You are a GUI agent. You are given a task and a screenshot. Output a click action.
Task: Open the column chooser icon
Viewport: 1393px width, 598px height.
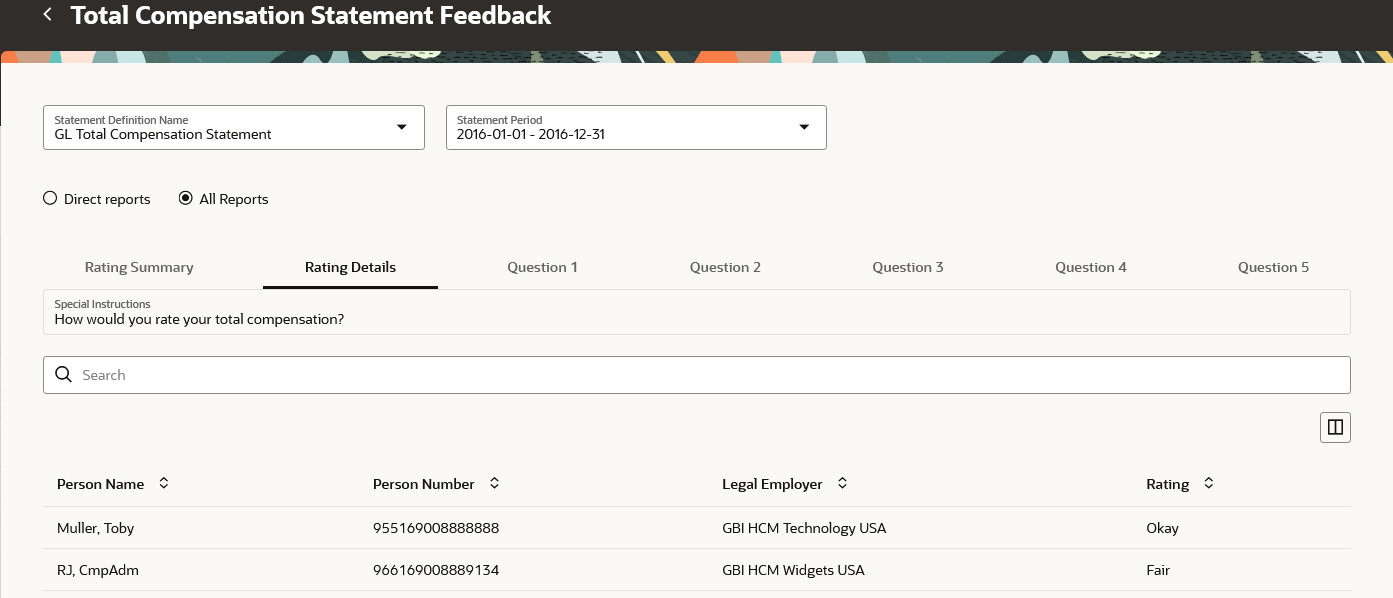(x=1335, y=427)
